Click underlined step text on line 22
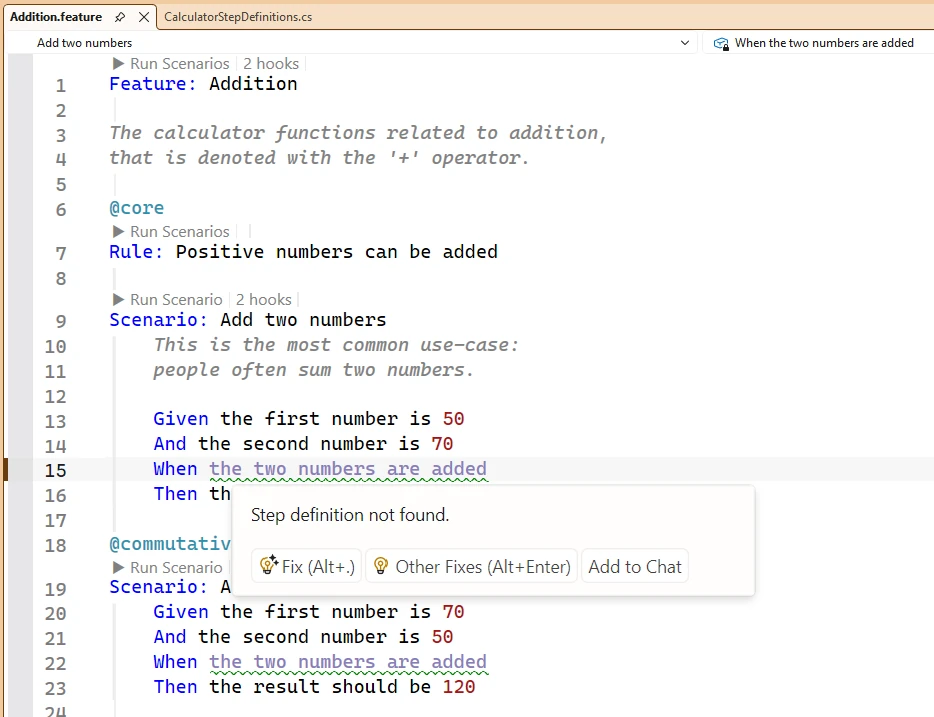This screenshot has width=934, height=717. 348,662
